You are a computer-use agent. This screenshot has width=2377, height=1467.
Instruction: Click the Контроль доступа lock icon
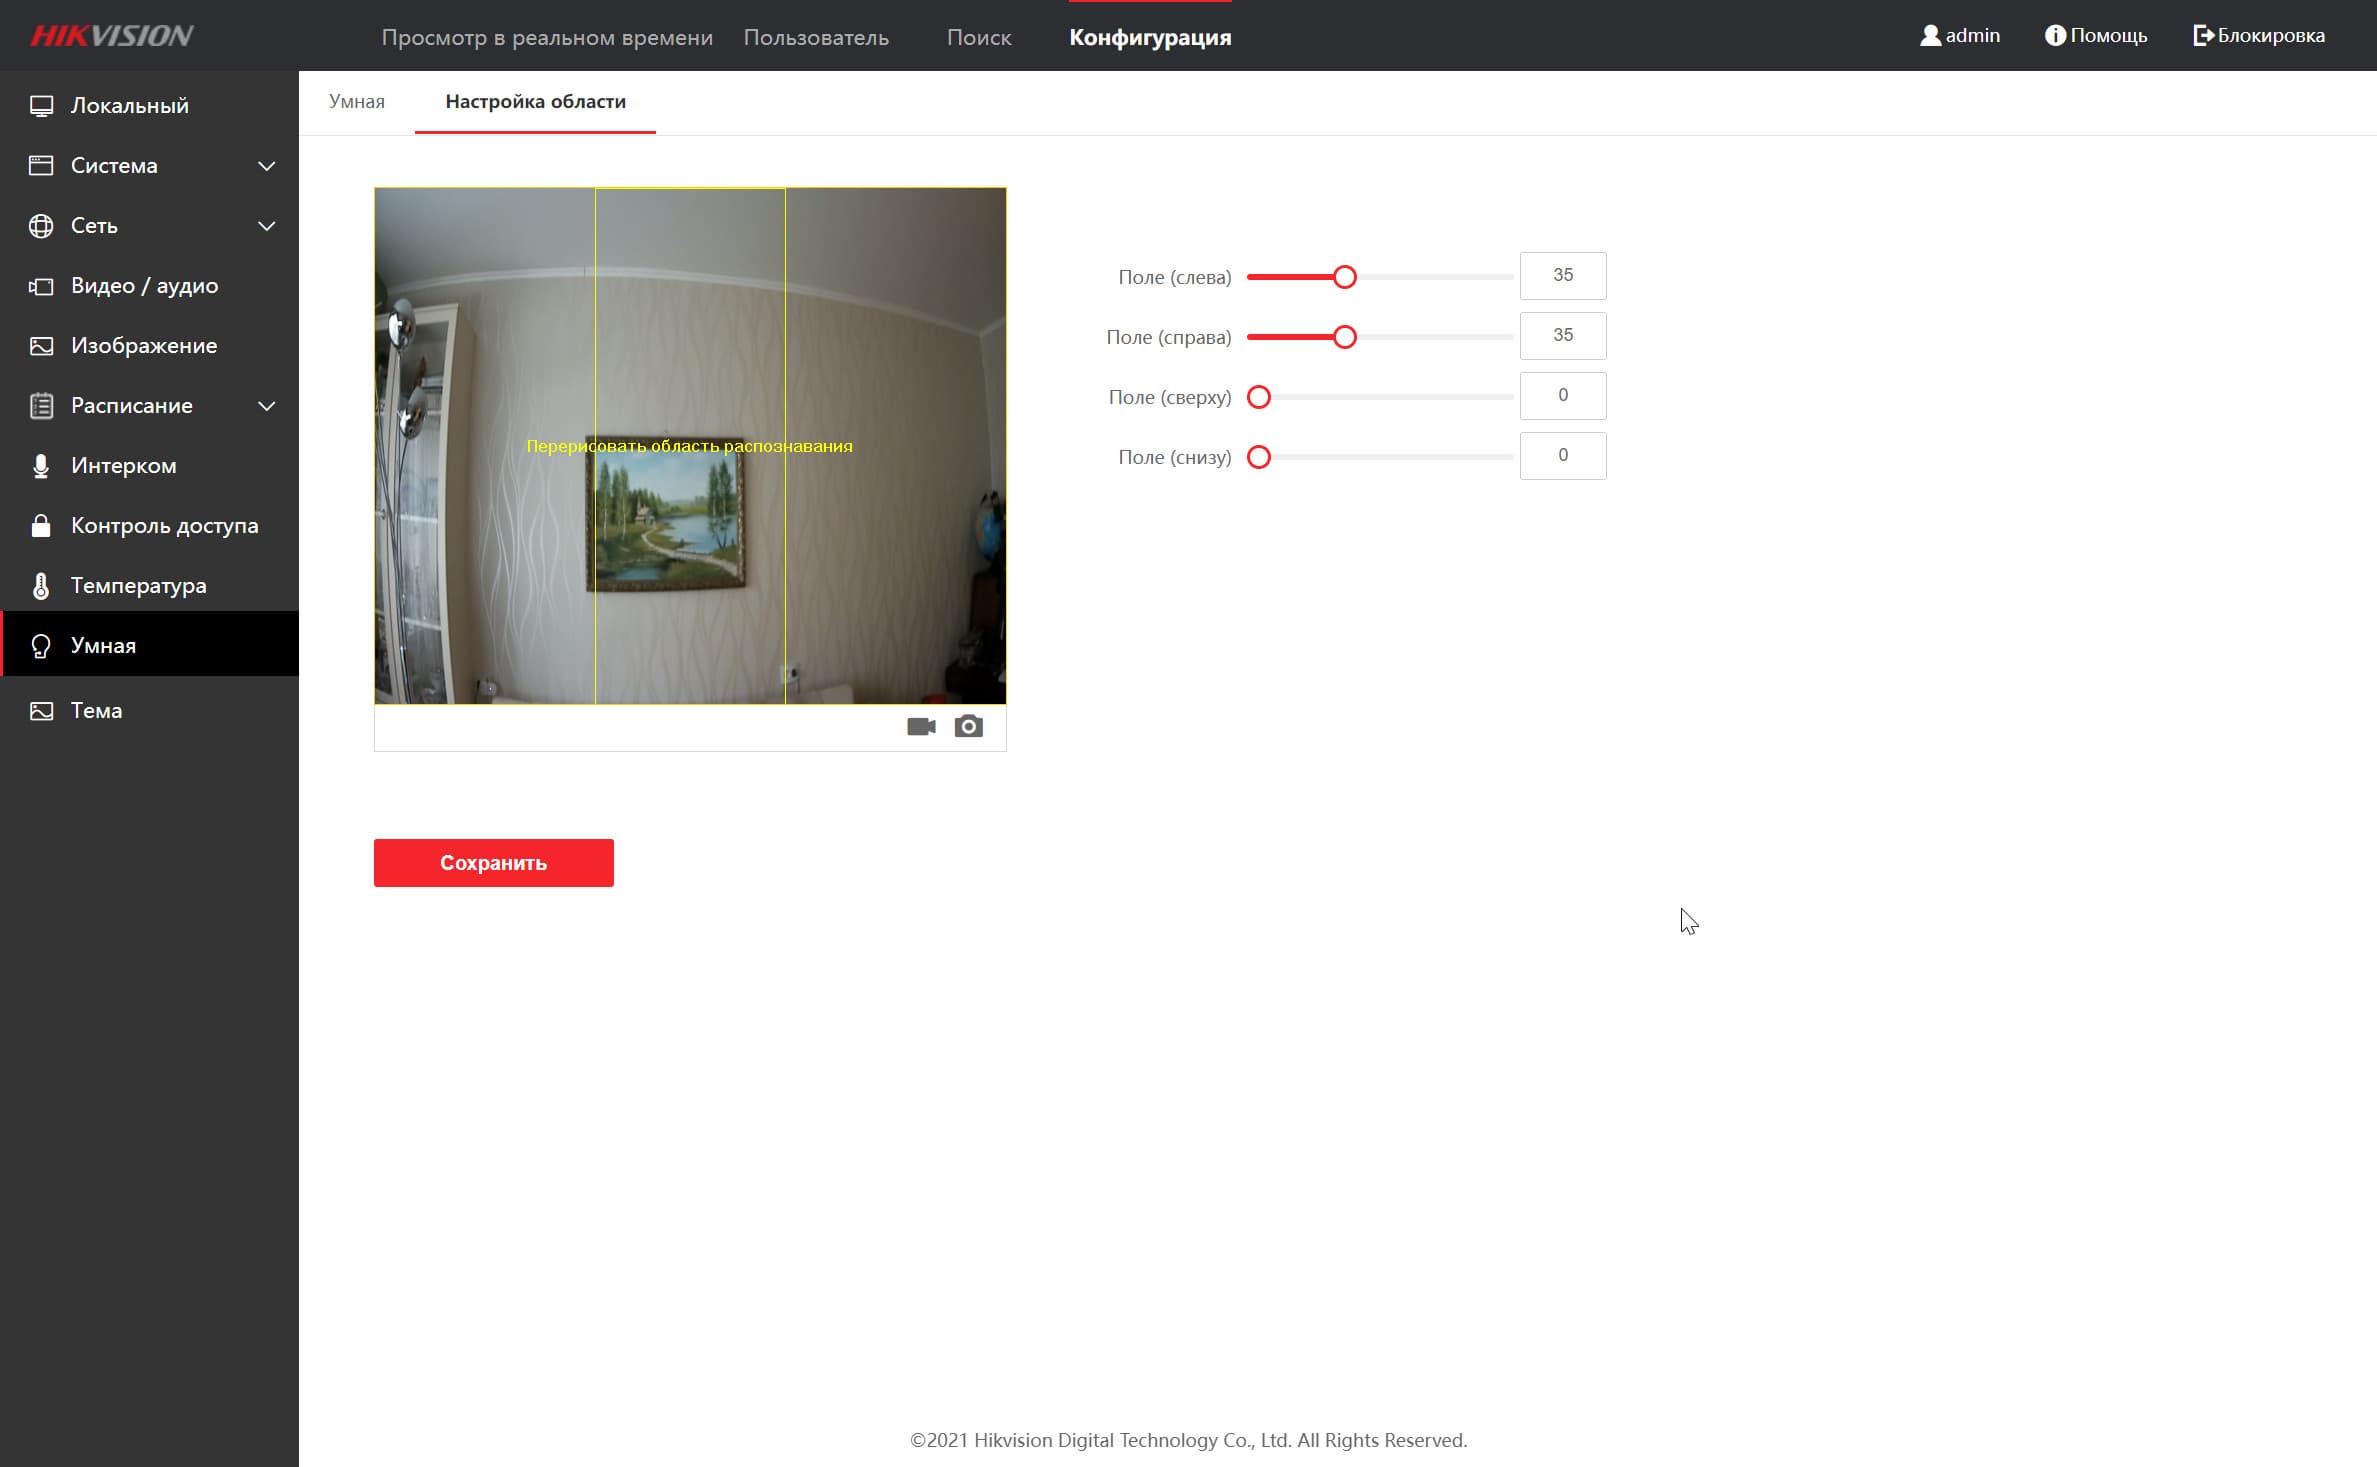pyautogui.click(x=41, y=526)
